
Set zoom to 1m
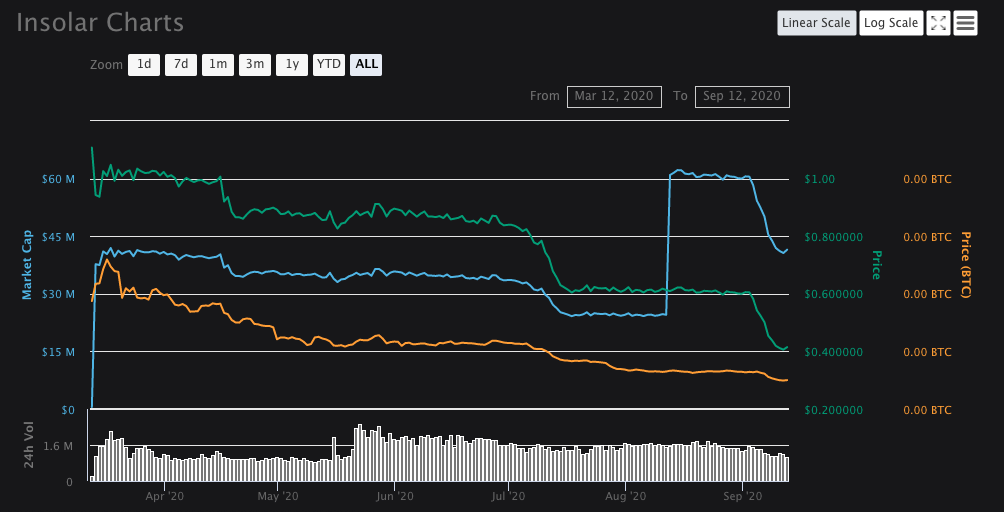point(218,65)
